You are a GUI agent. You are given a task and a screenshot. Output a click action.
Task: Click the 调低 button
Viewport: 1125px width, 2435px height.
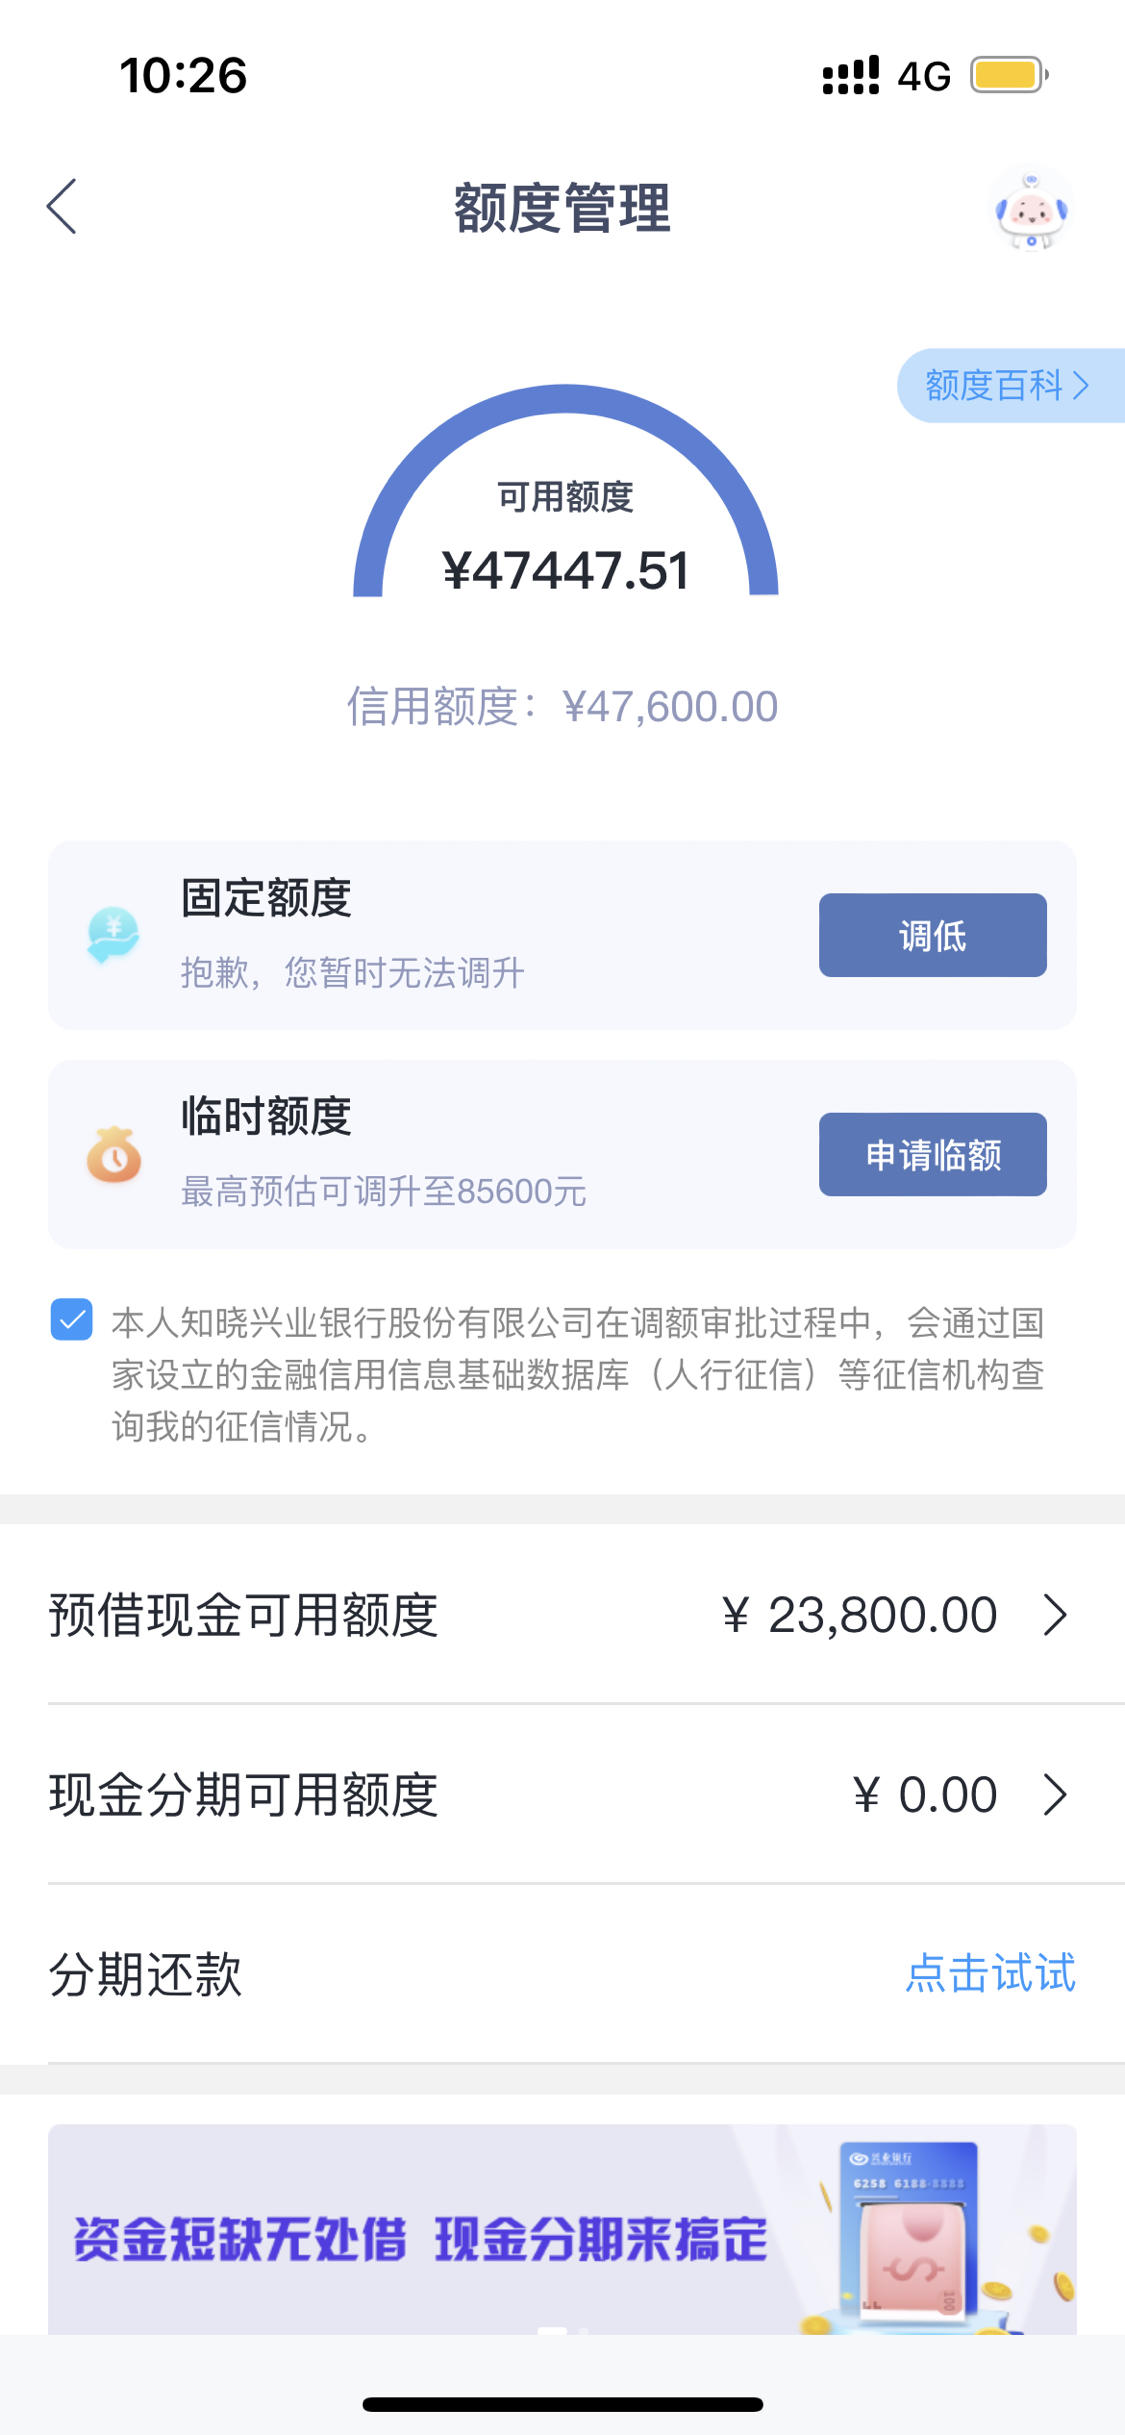pos(932,935)
